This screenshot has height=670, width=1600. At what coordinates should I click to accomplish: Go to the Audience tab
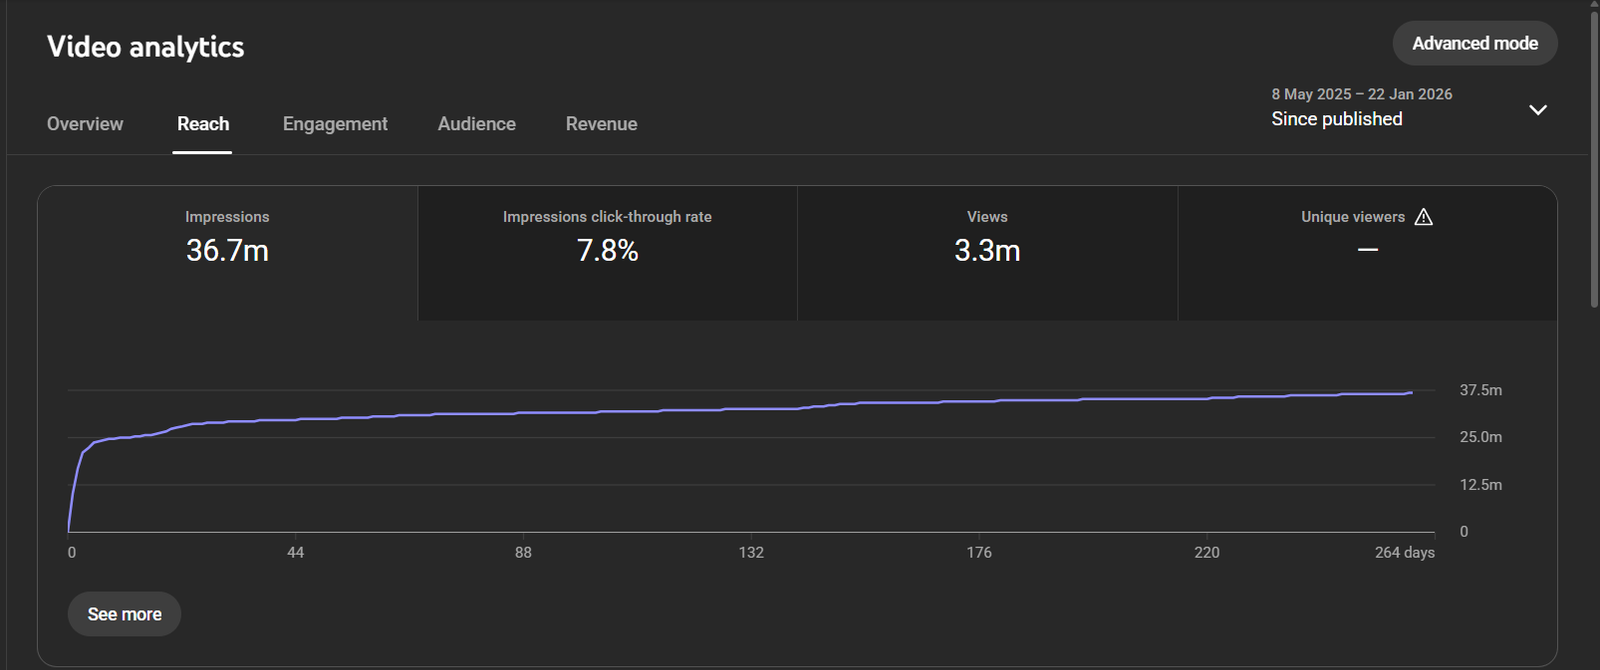point(477,124)
